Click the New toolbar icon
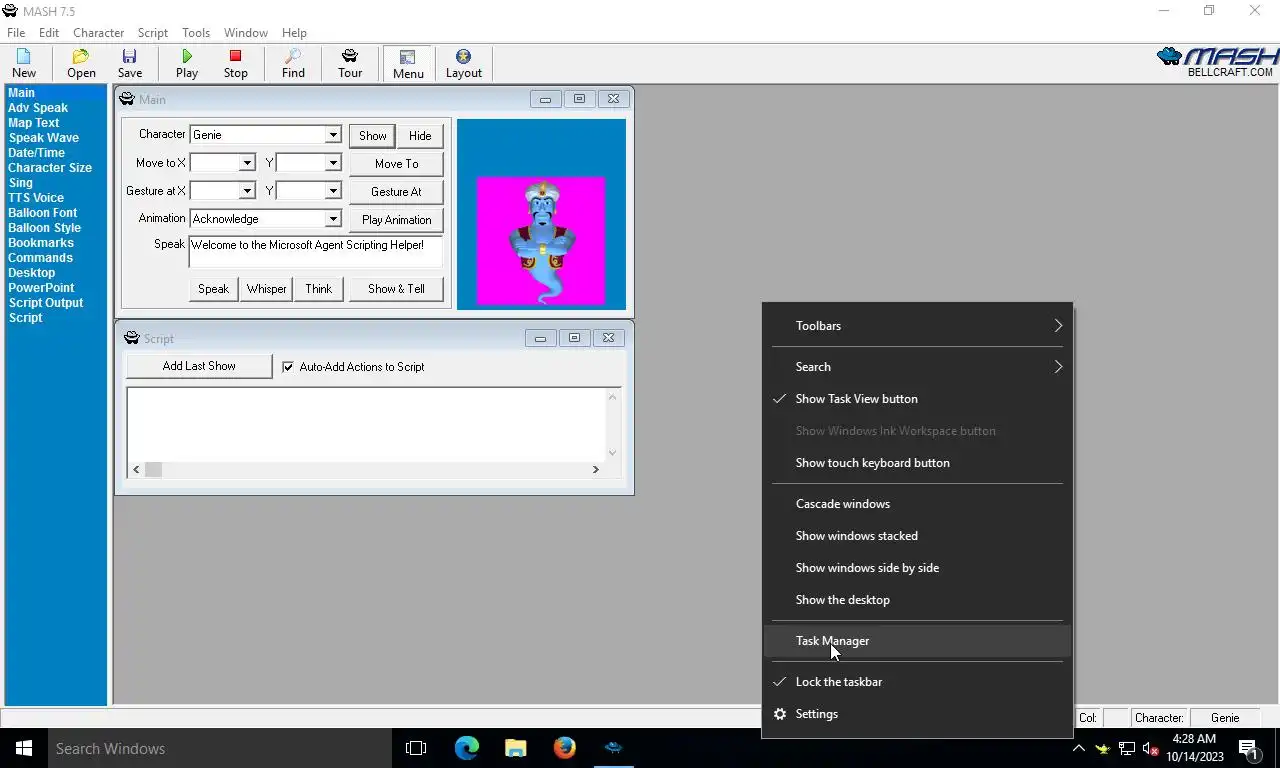This screenshot has height=768, width=1280. (x=24, y=63)
